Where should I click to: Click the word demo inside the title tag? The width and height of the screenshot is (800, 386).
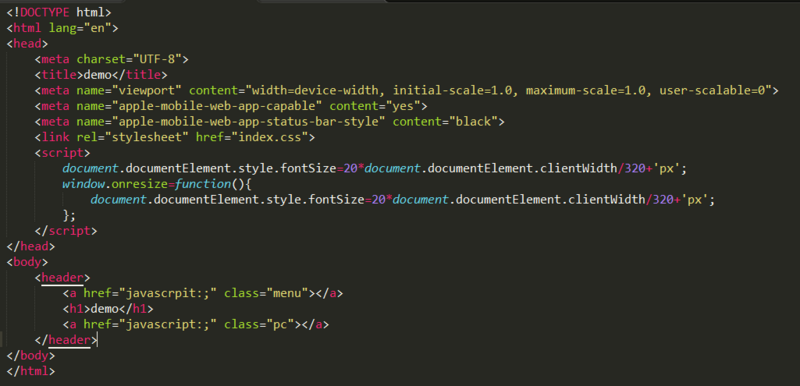coord(97,75)
